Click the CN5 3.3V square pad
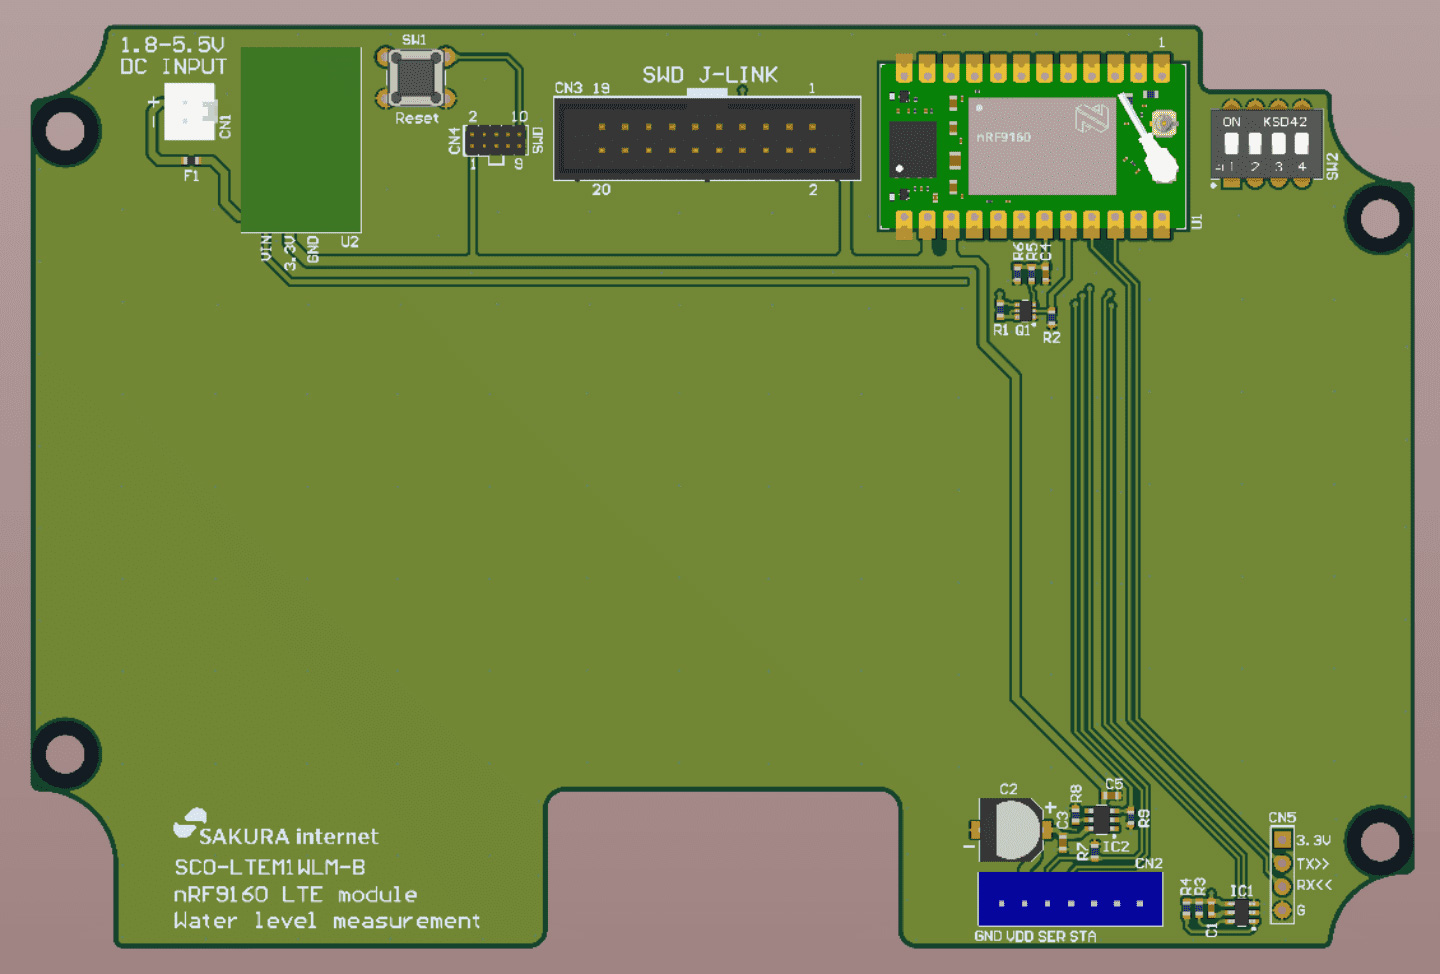This screenshot has width=1440, height=974. pyautogui.click(x=1282, y=840)
